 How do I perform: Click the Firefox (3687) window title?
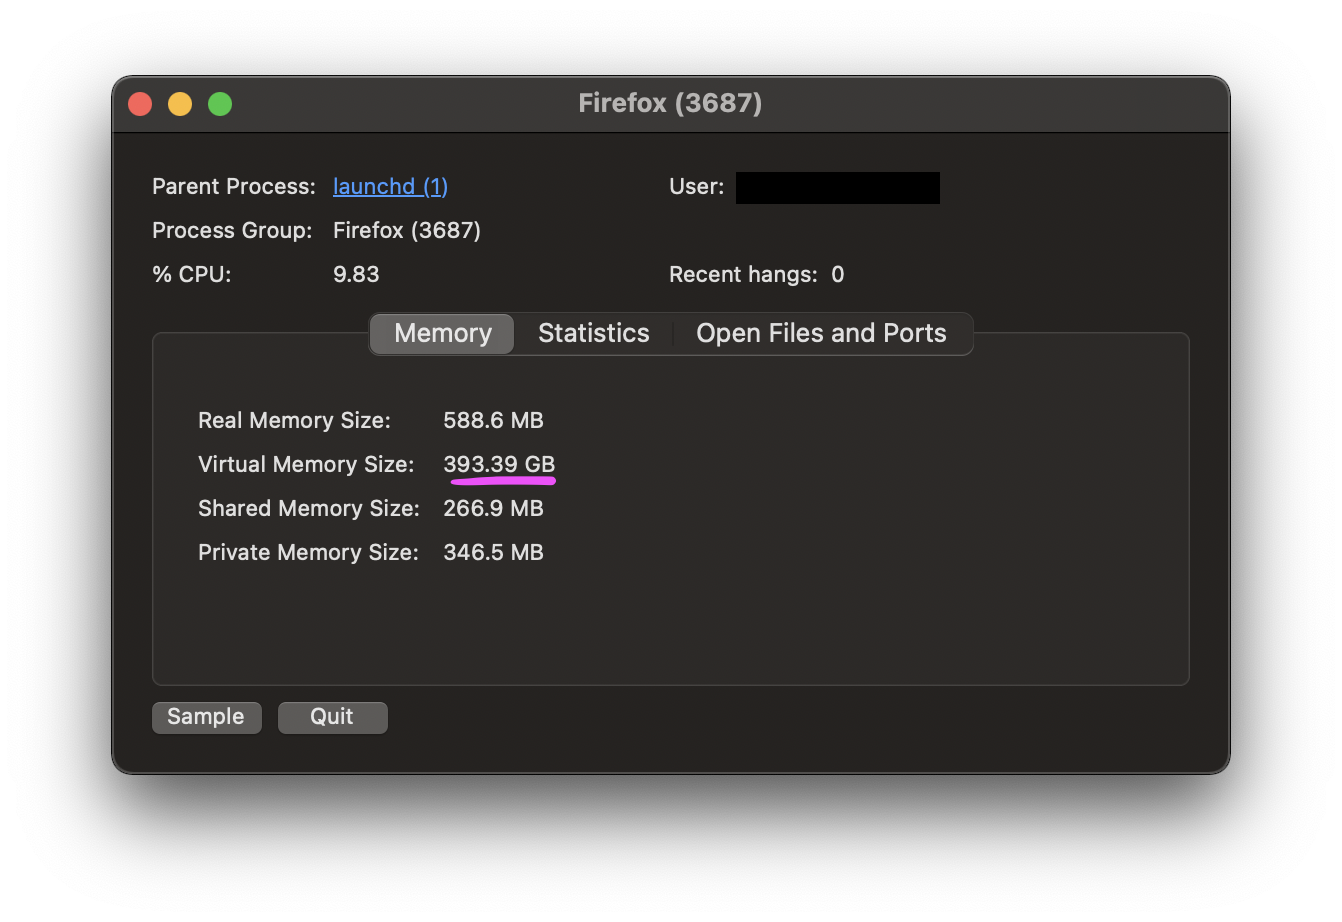click(x=670, y=103)
